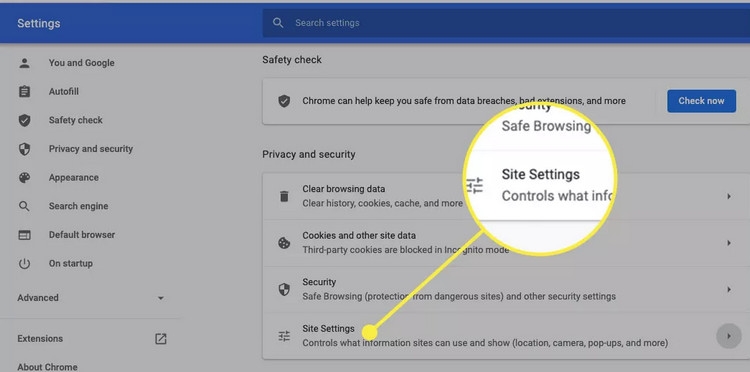Select Privacy and security in sidebar
This screenshot has height=372, width=750.
91,149
